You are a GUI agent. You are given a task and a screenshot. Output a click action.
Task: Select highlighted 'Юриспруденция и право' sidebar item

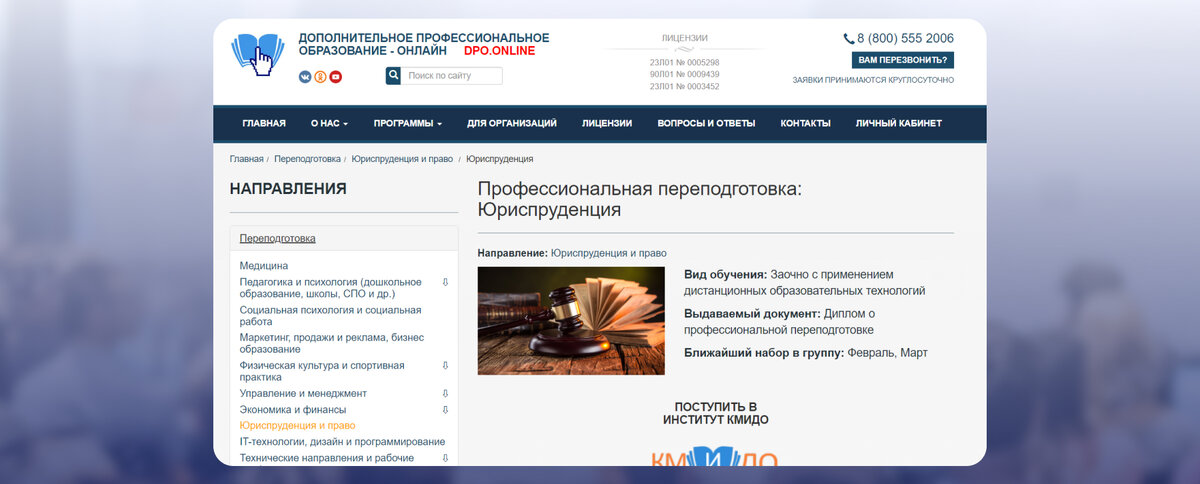point(297,426)
